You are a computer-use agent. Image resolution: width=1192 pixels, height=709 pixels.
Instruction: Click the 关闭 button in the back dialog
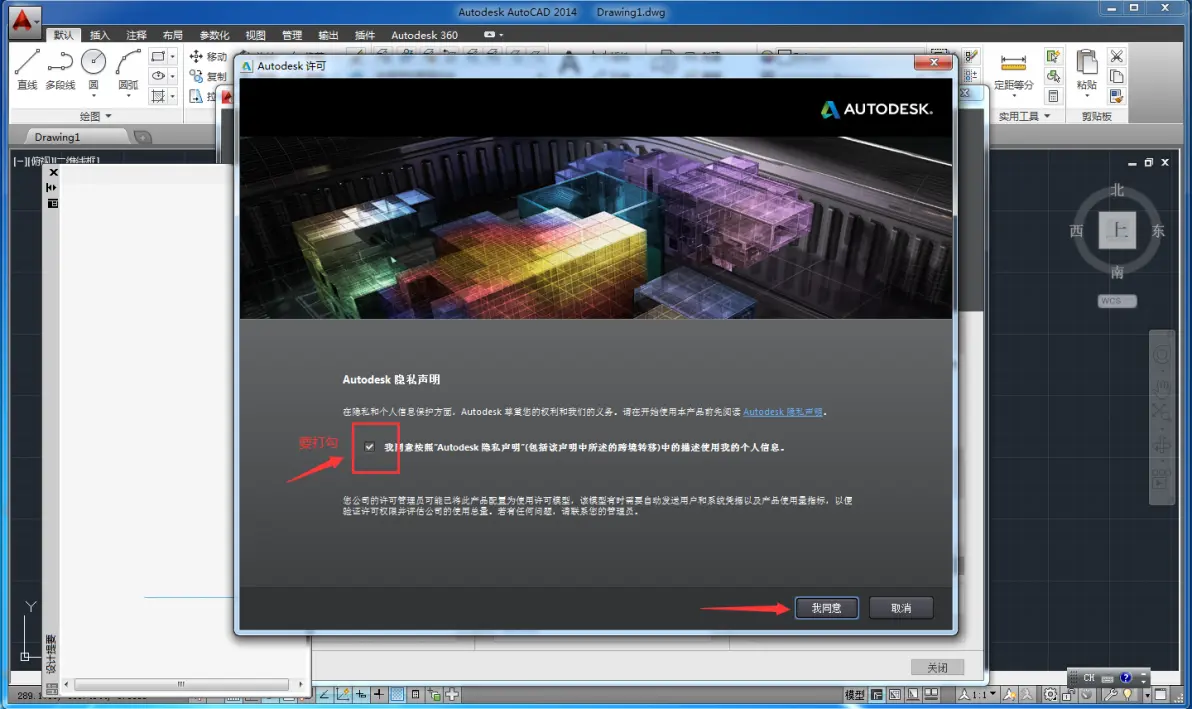[937, 667]
